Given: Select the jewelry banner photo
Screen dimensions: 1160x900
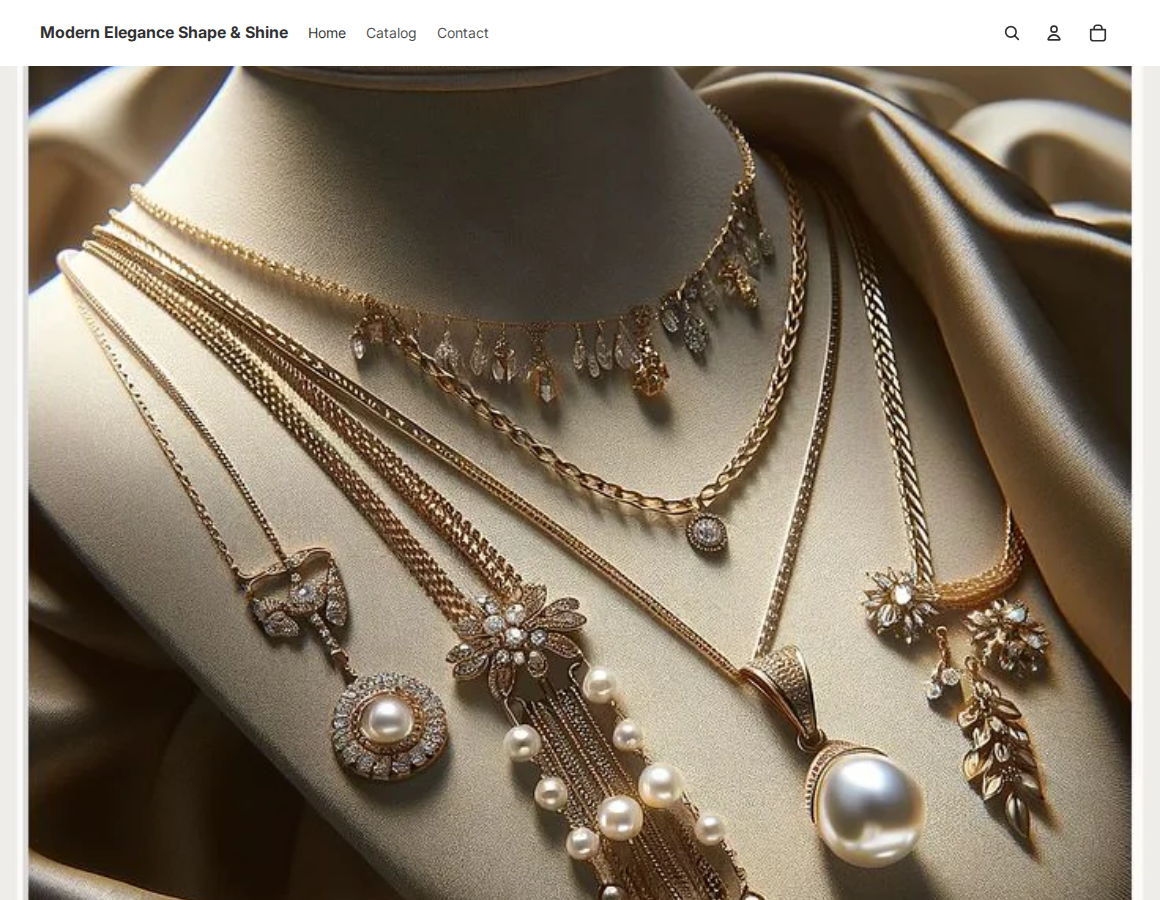Looking at the screenshot, I should pos(580,480).
